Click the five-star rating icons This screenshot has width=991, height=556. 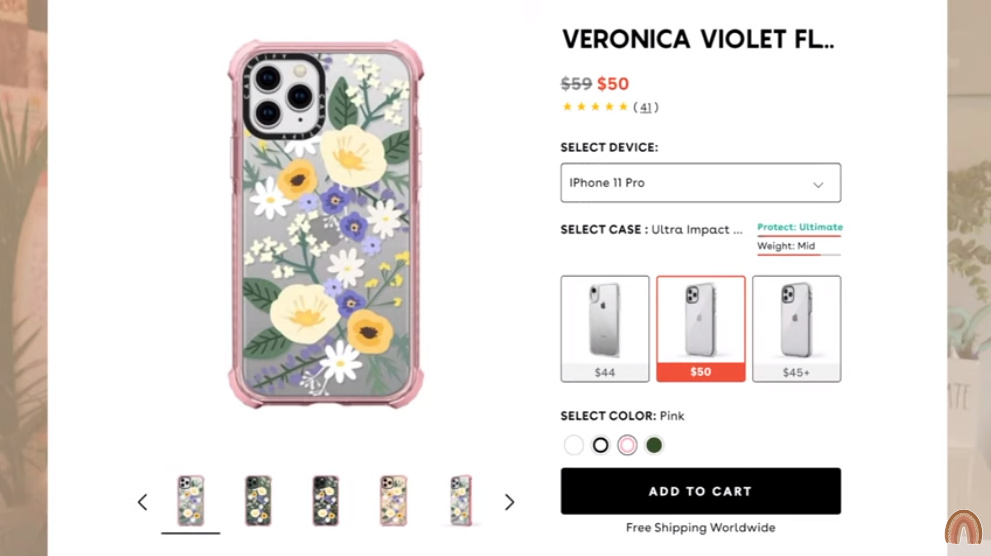(595, 107)
